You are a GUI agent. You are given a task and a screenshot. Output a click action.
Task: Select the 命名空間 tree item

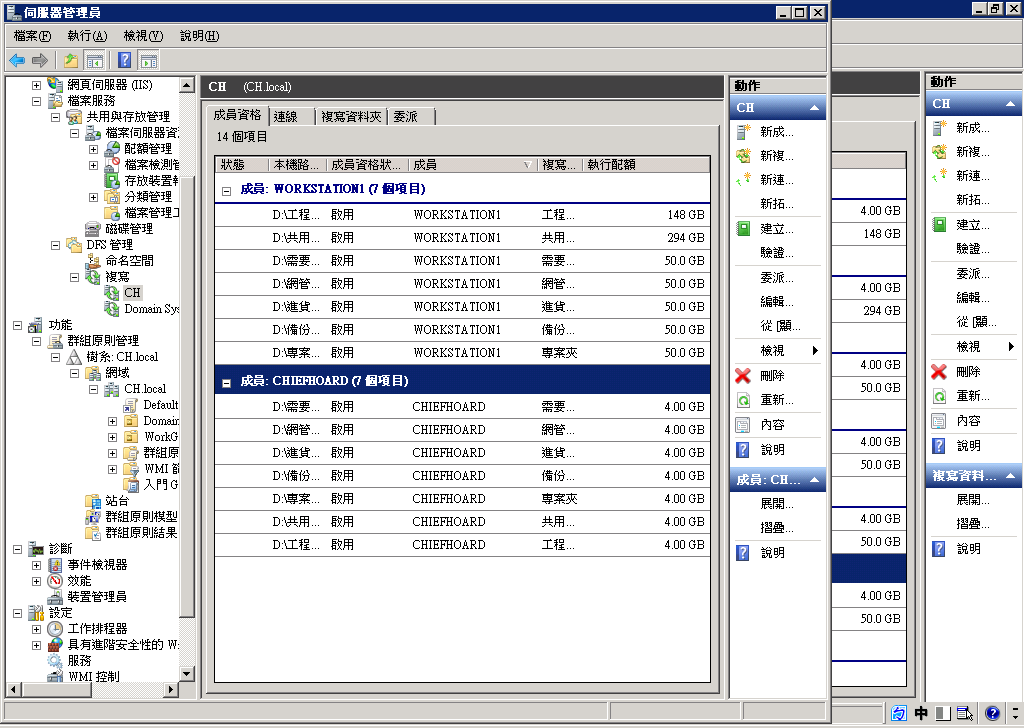[129, 261]
